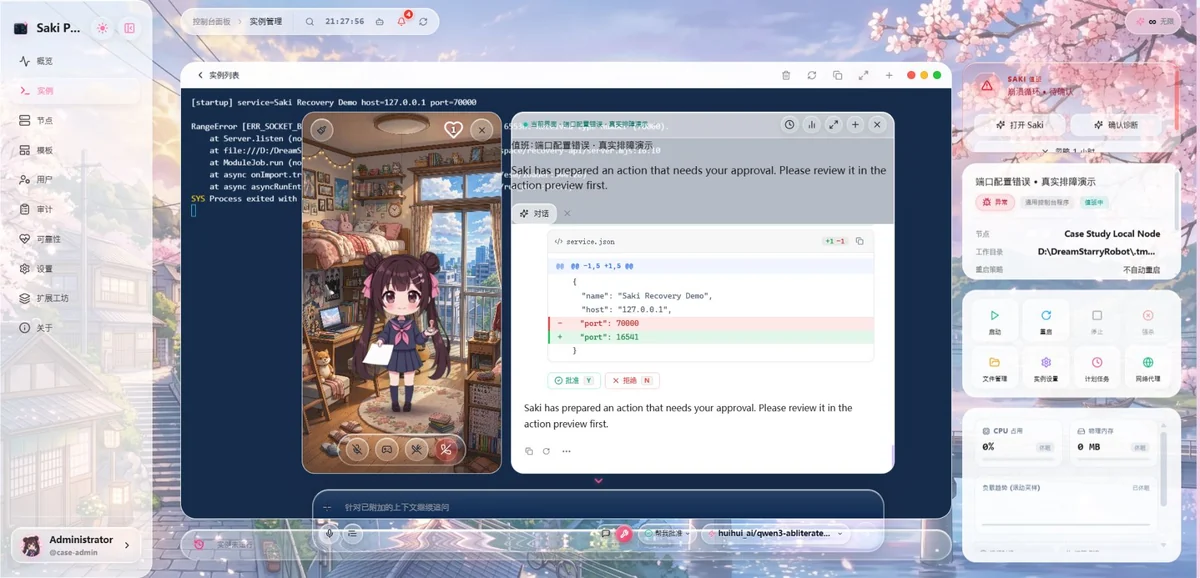1200x578 pixels.
Task: Toggle the sun light-theme icon
Action: [x=102, y=28]
